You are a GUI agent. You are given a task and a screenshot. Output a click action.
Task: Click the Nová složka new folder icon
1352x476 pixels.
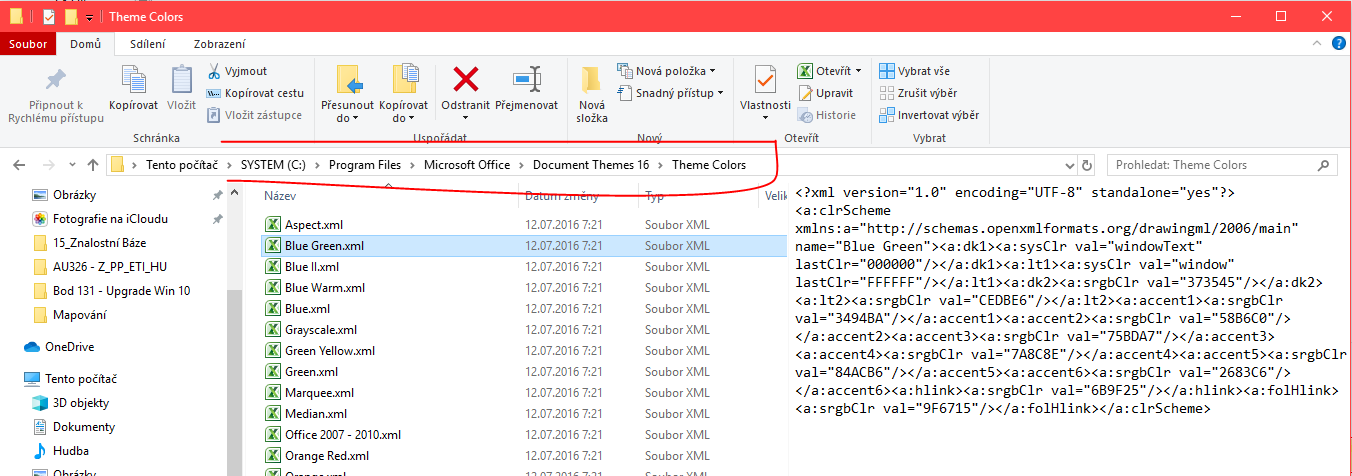[x=591, y=80]
